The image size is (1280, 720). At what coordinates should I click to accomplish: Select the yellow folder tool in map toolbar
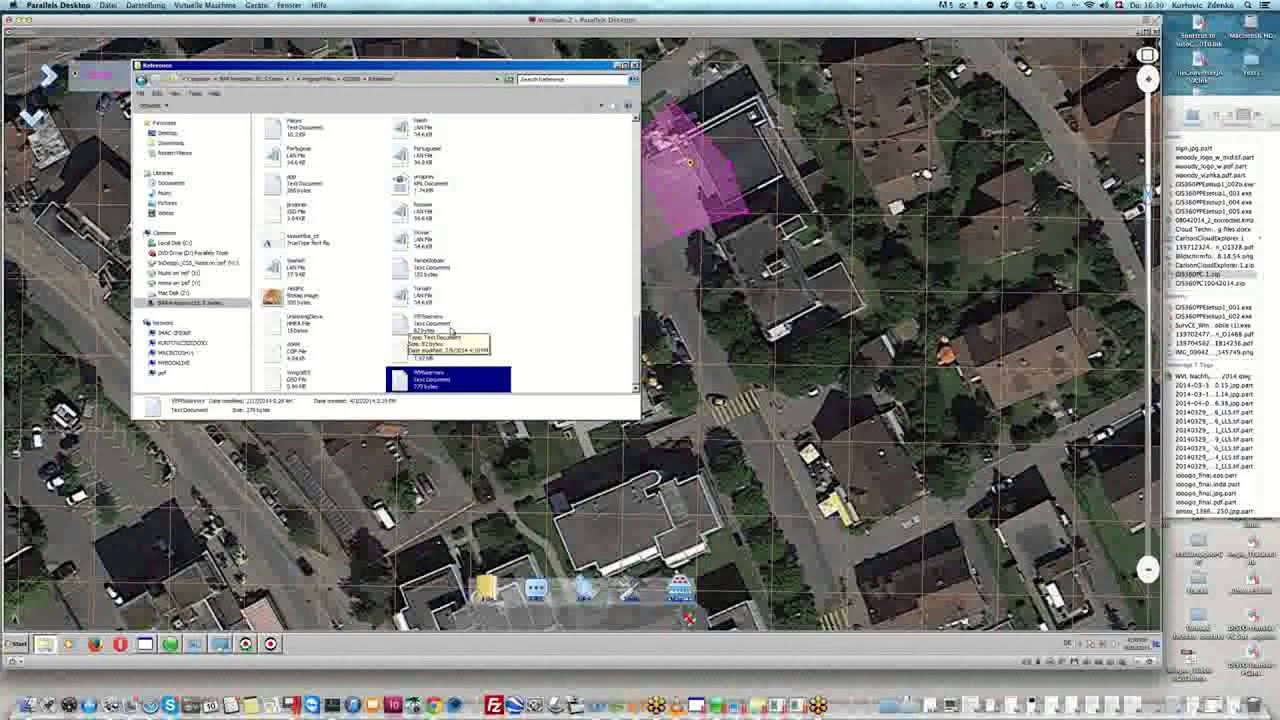tap(486, 590)
